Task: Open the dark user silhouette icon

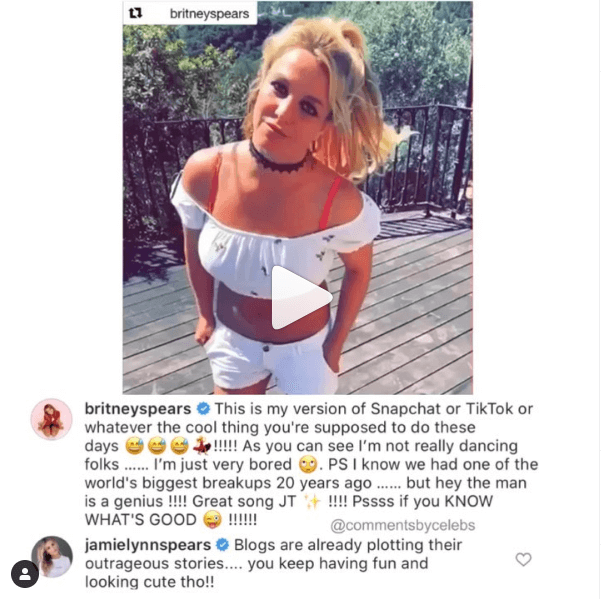Action: tap(25, 574)
